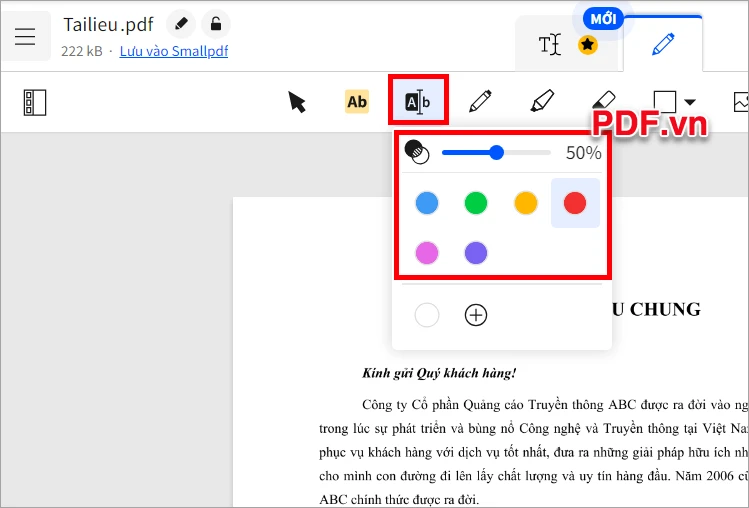This screenshot has height=508, width=749.
Task: Add a custom color with plus button
Action: click(x=476, y=315)
